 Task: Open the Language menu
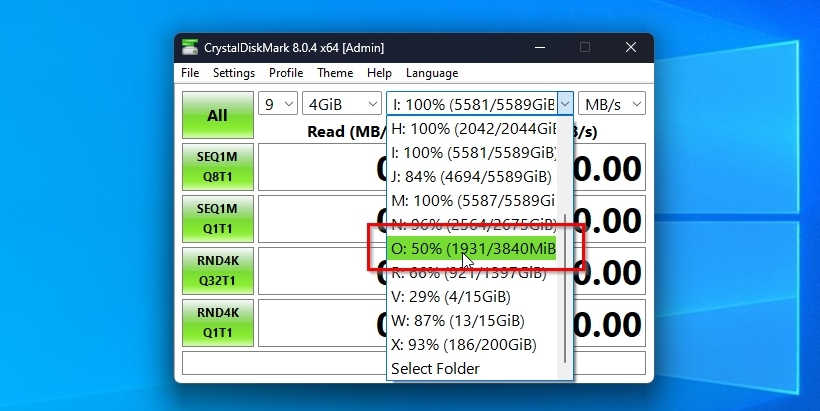[x=432, y=73]
